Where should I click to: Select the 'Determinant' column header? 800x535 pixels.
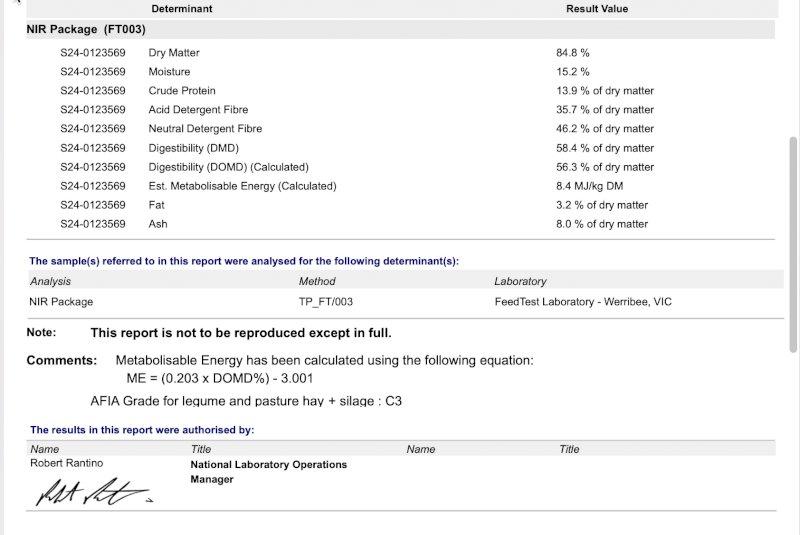click(182, 9)
